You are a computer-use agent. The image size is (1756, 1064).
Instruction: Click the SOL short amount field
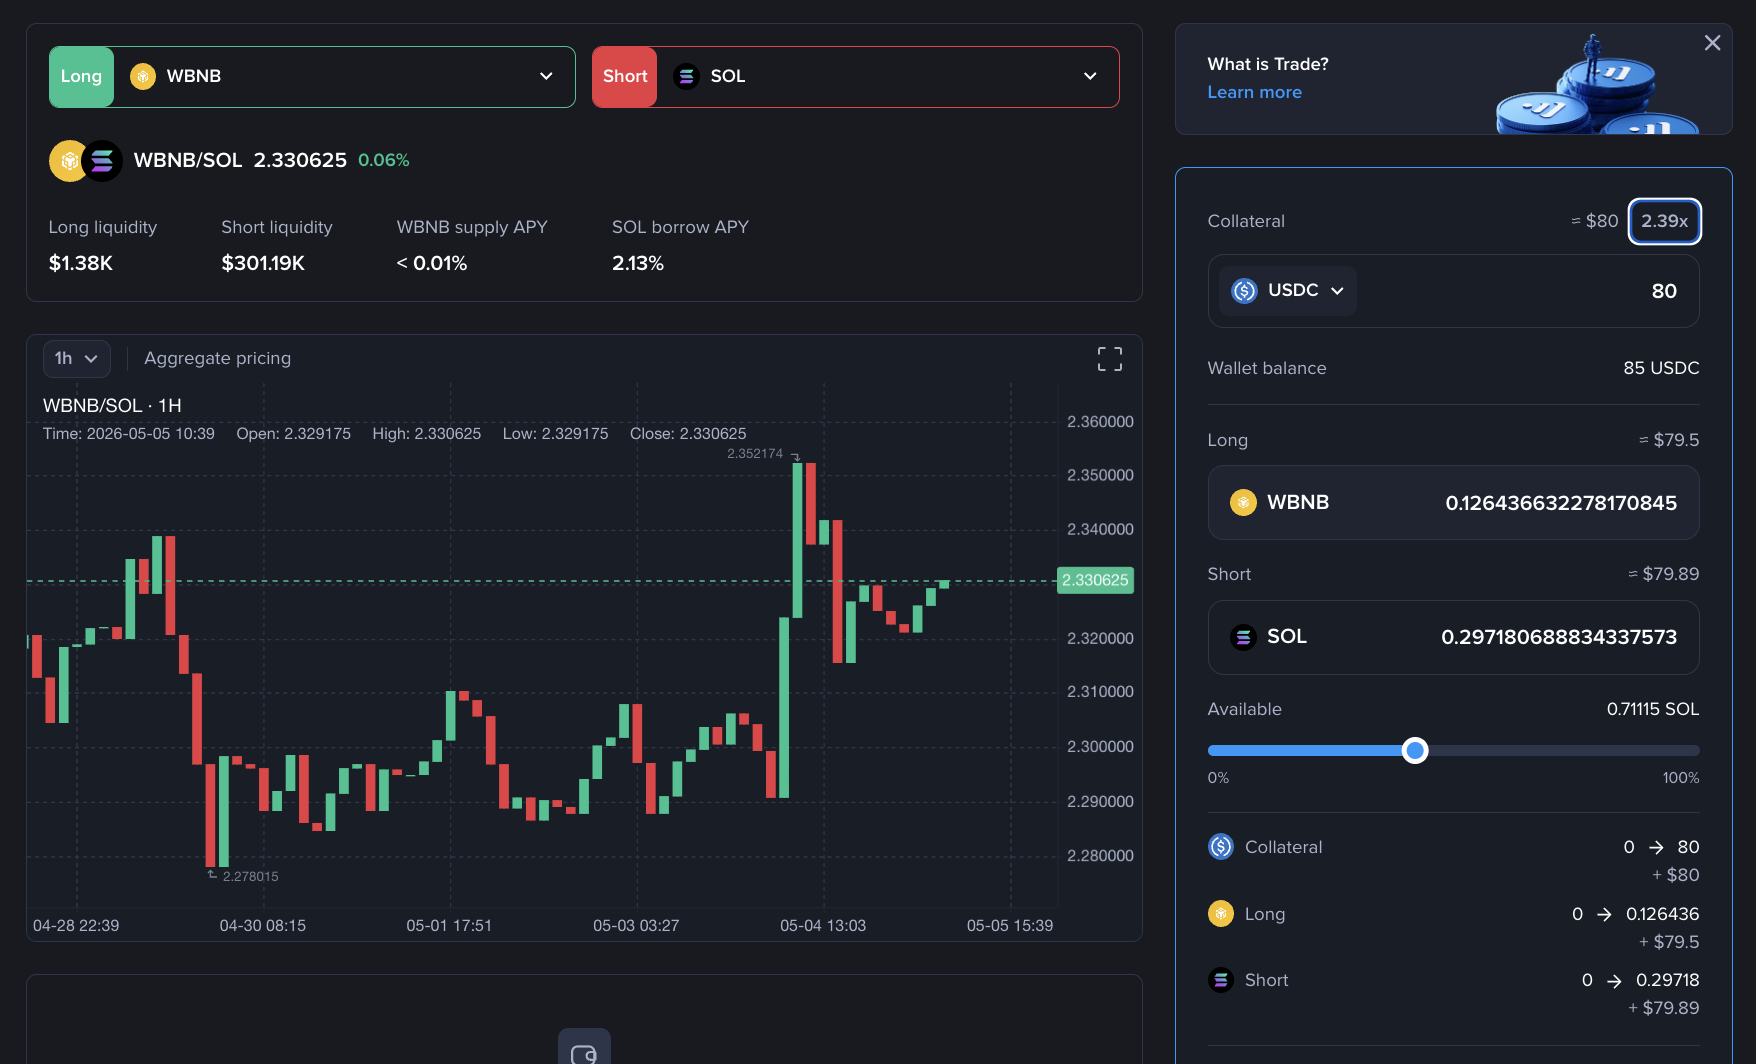tap(1453, 637)
